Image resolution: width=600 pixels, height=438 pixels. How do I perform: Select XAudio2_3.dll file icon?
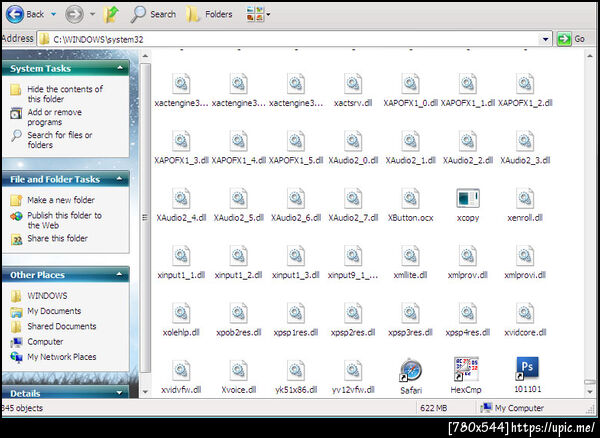[x=525, y=141]
